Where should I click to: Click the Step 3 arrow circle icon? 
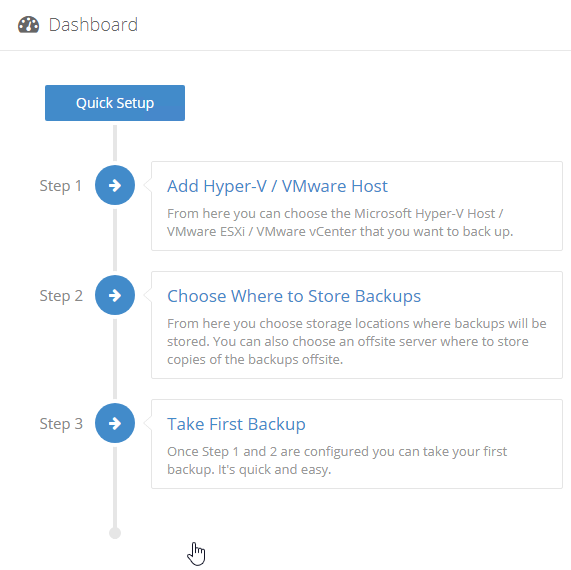point(115,423)
